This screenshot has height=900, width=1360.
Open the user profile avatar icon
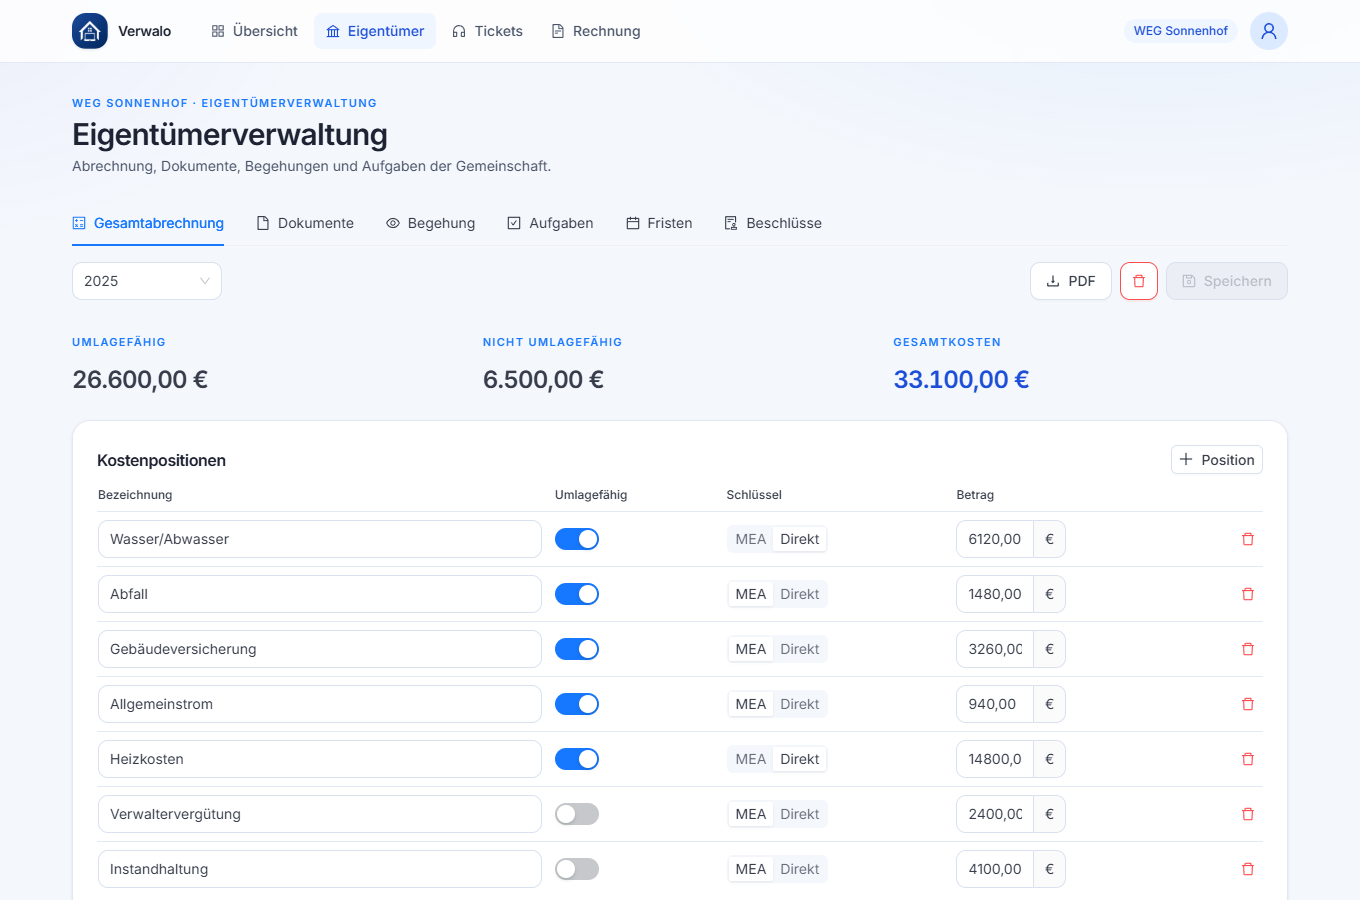click(x=1269, y=31)
